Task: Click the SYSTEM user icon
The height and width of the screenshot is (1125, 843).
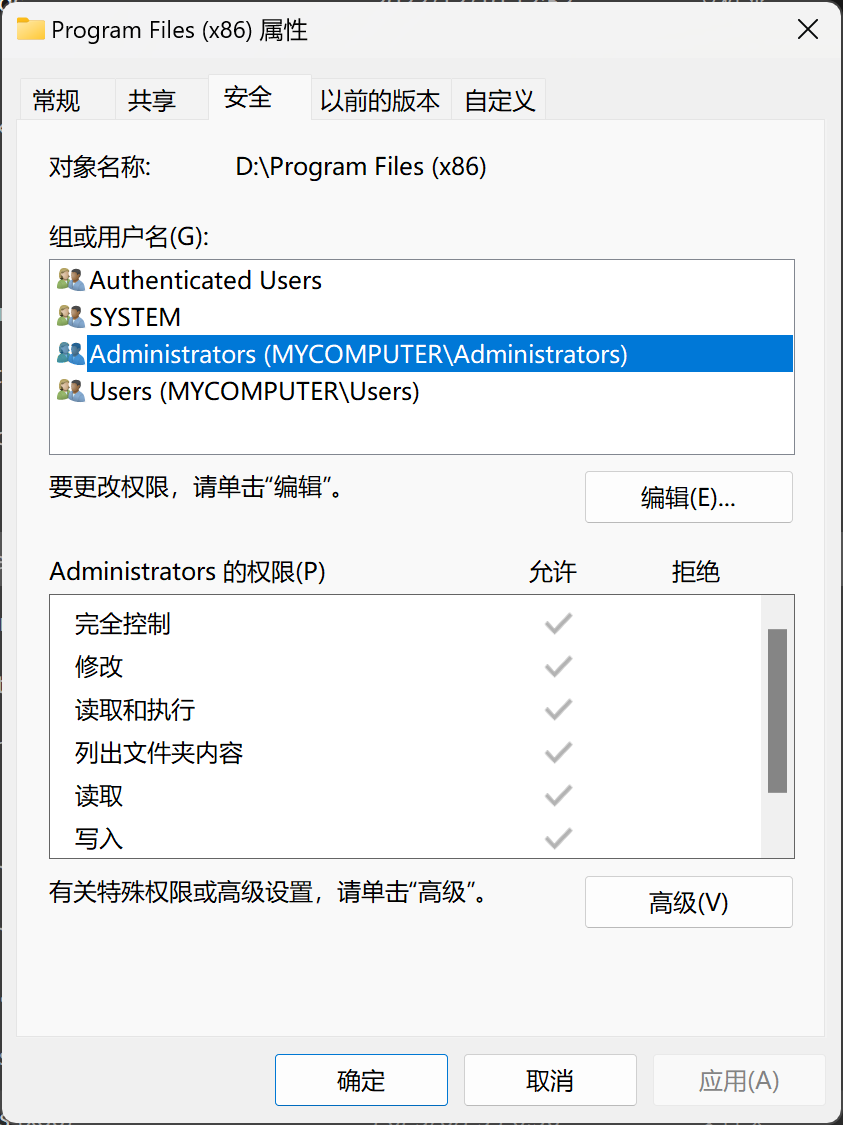Action: coord(69,317)
